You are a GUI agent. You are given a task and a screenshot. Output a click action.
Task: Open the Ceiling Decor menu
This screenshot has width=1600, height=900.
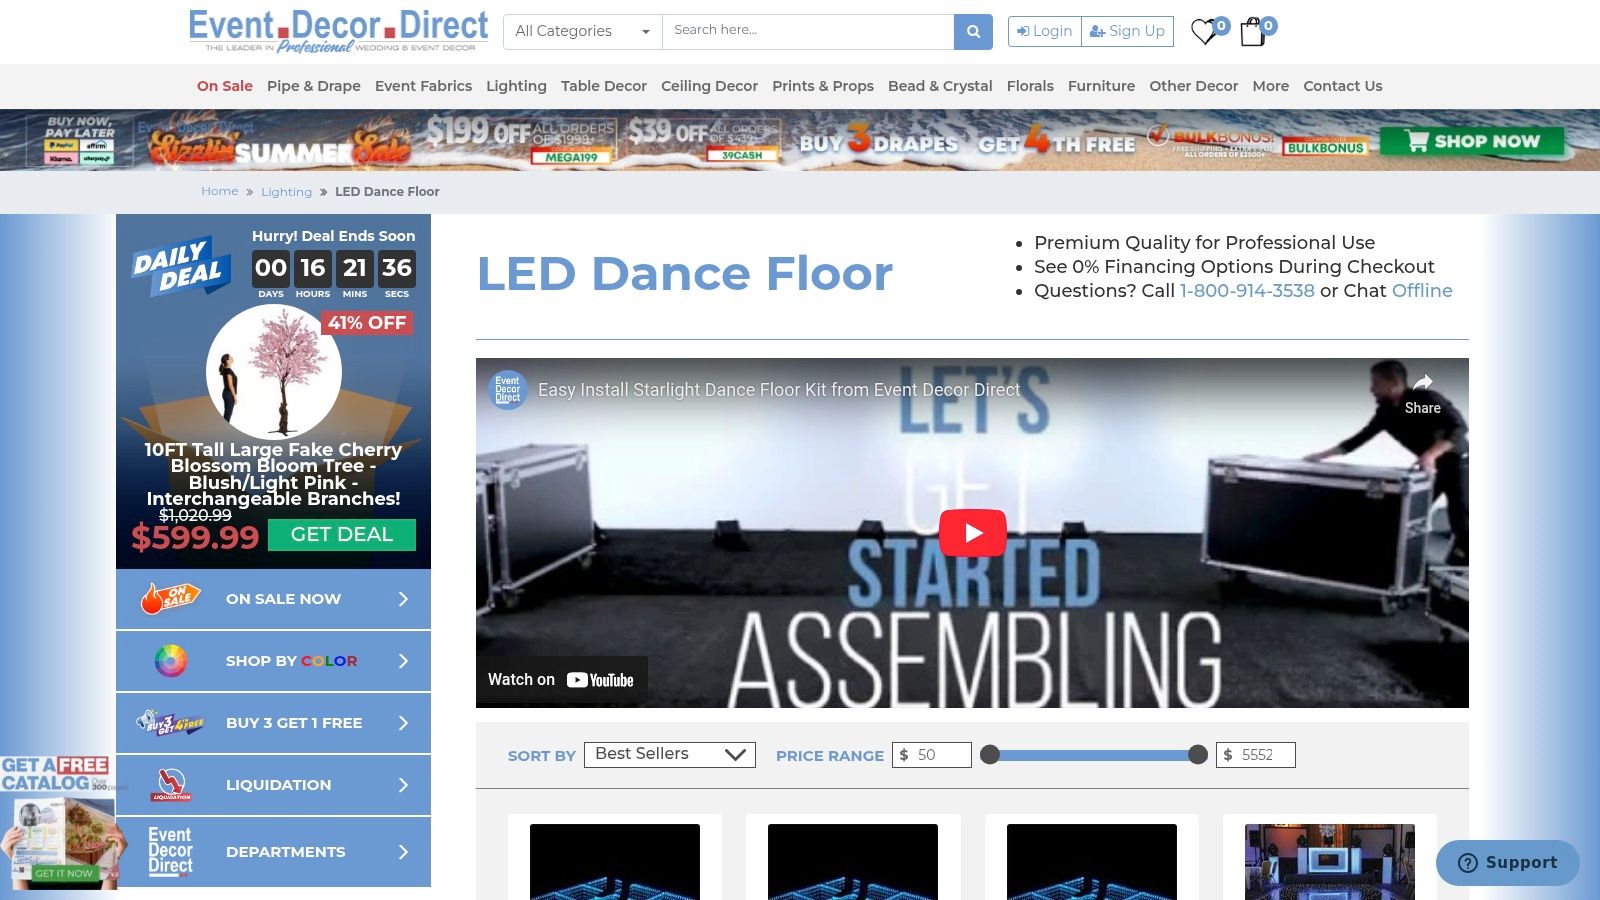tap(709, 86)
